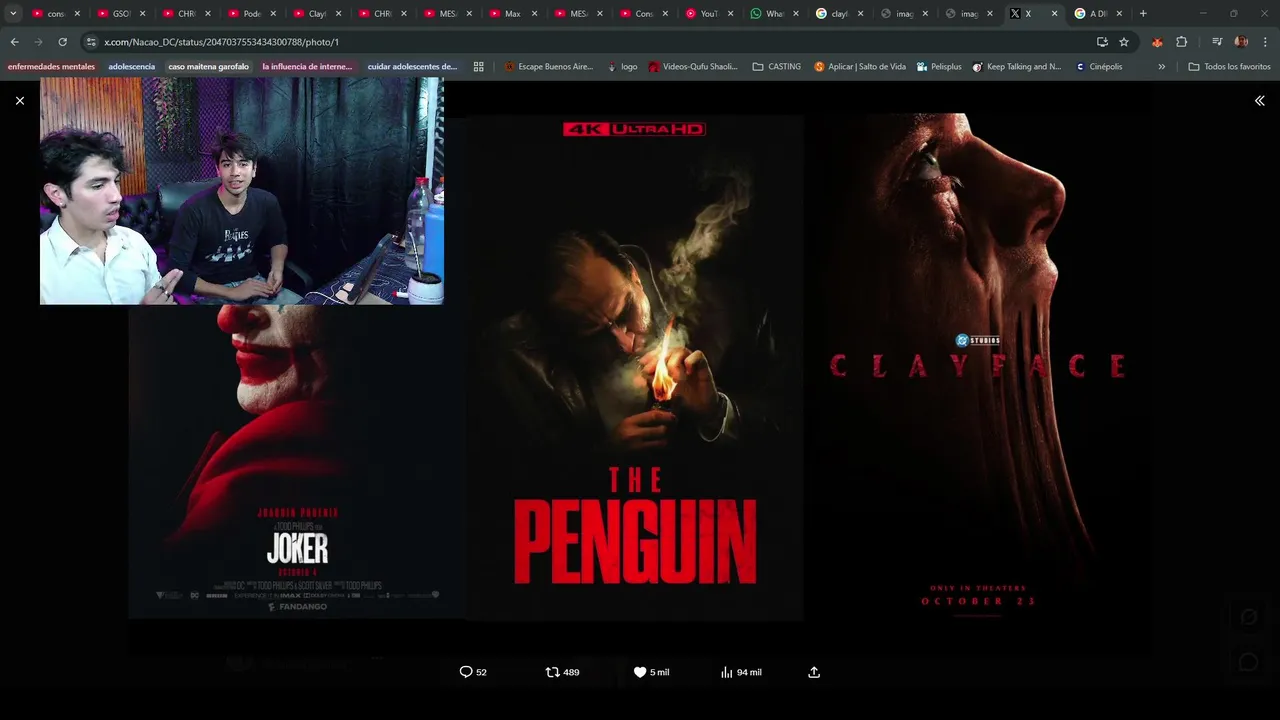
Task: Open 'cuidar adolescentes de...' tab group
Action: click(412, 67)
